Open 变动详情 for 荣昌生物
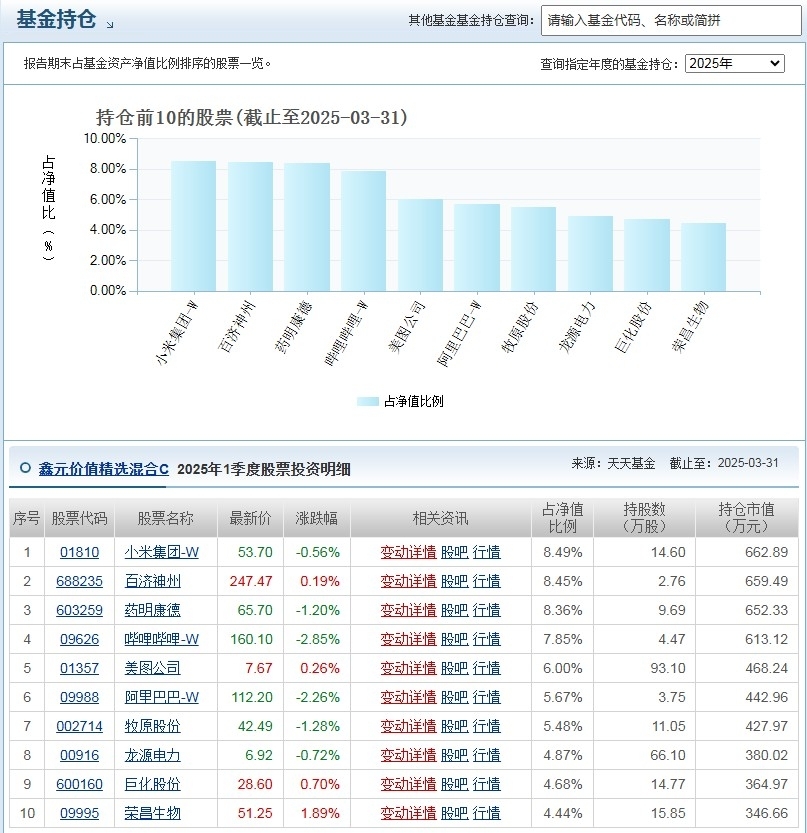Screen dimensions: 807x833 (x=408, y=813)
